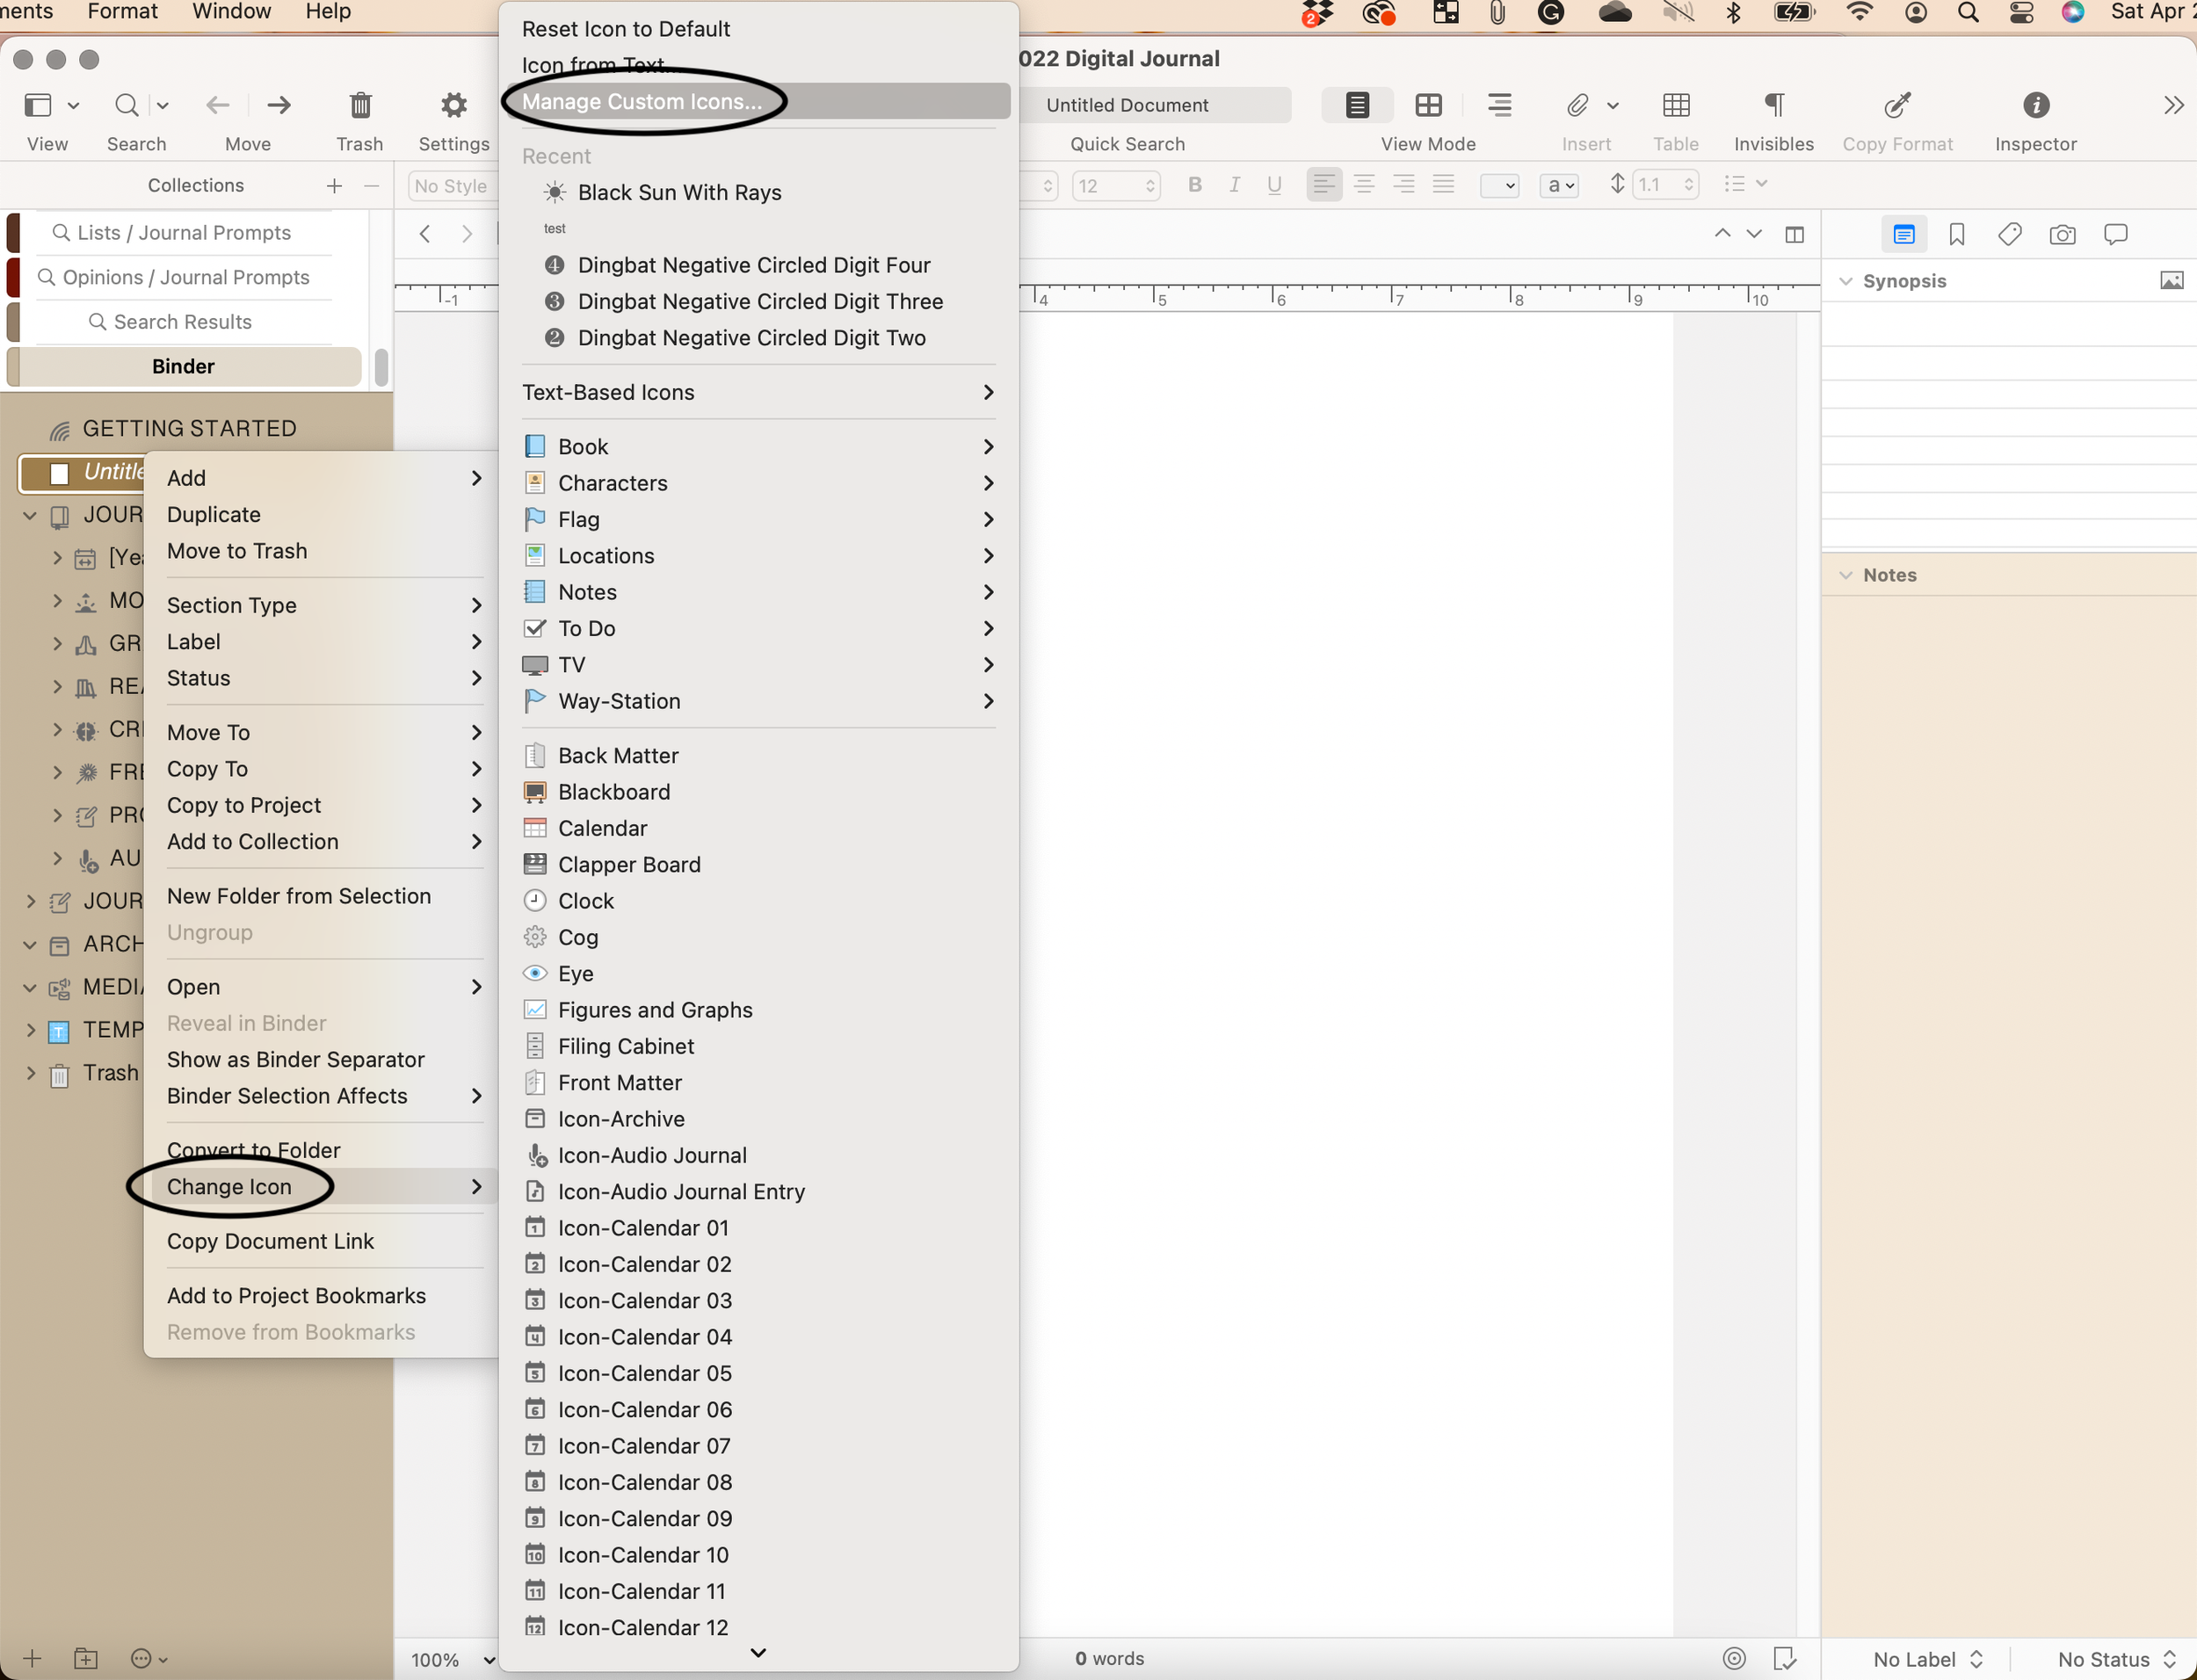Toggle bold text formatting
This screenshot has width=2197, height=1680.
(1194, 185)
